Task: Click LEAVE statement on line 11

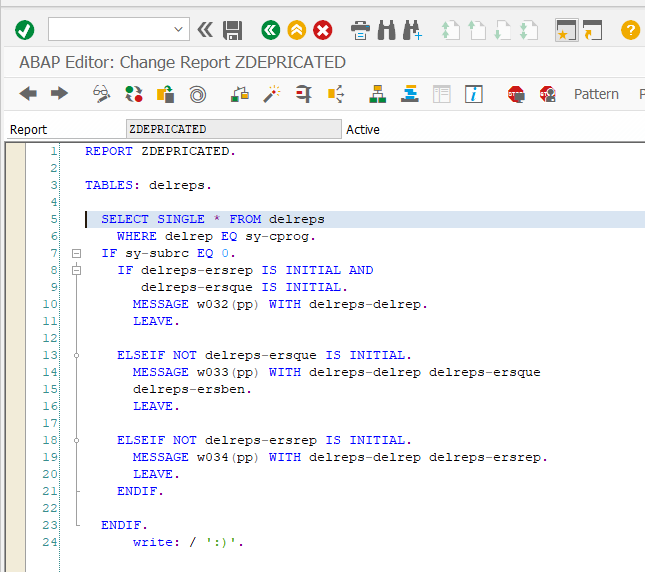Action: 156,321
